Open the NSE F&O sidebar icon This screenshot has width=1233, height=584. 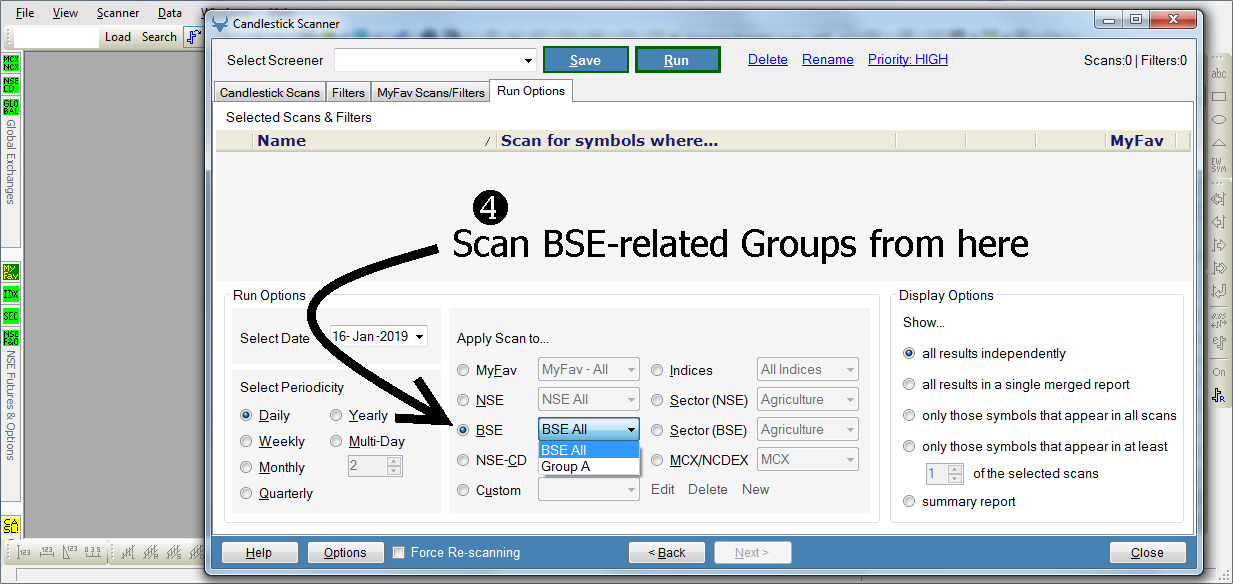point(11,338)
